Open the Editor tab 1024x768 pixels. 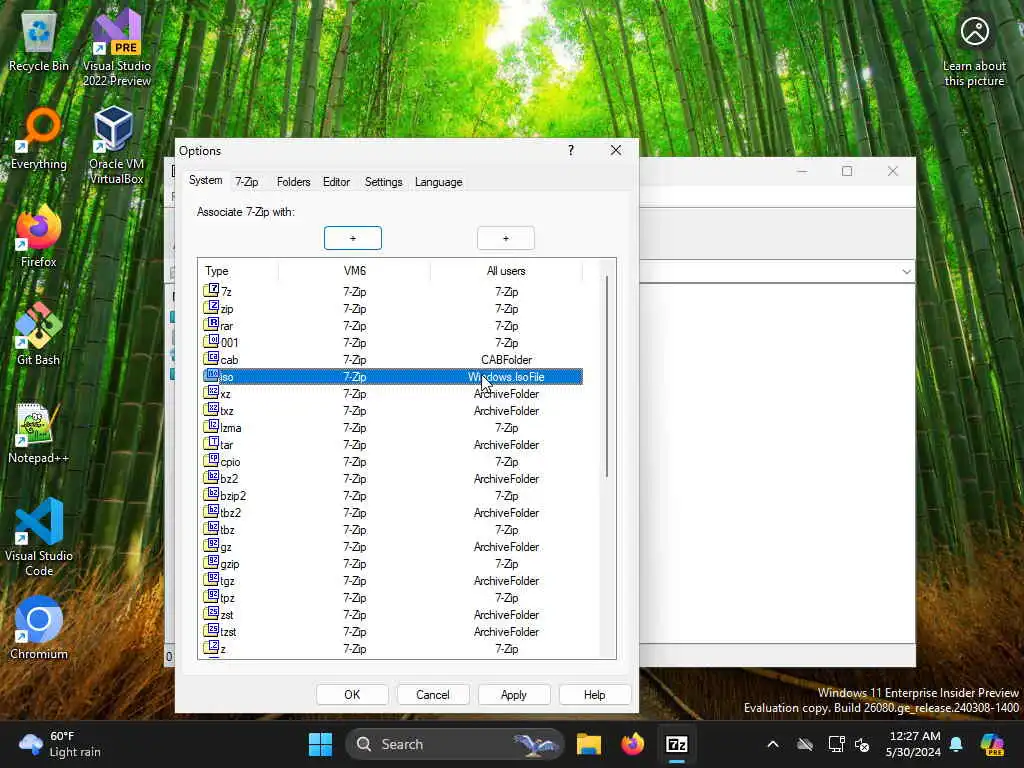coord(336,182)
